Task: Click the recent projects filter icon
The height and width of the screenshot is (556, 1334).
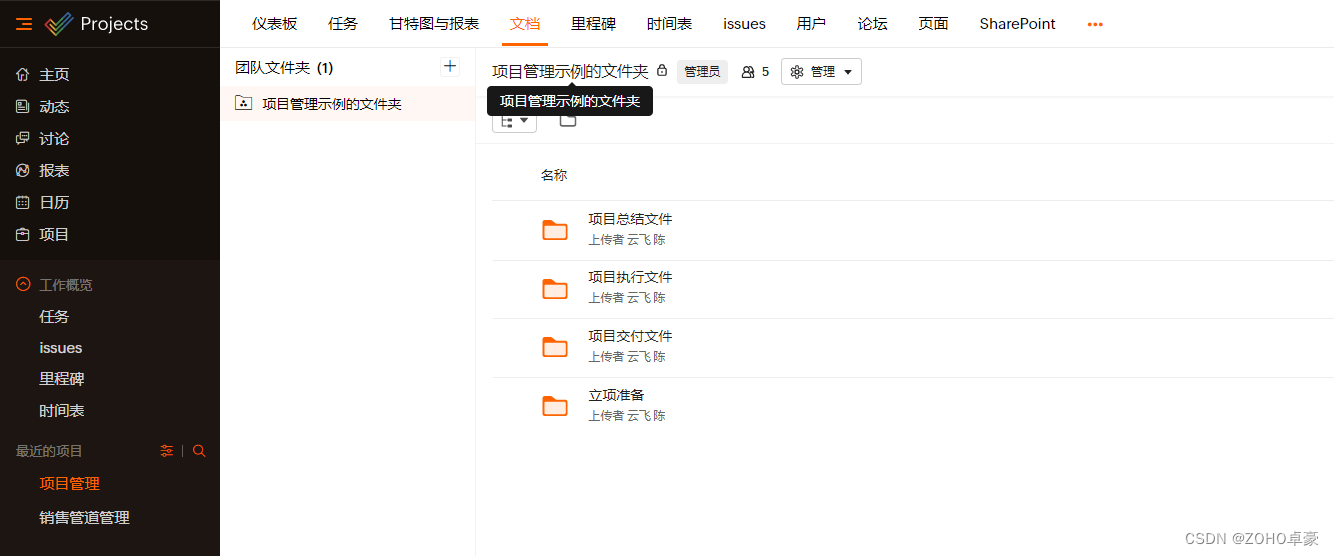Action: coord(167,451)
